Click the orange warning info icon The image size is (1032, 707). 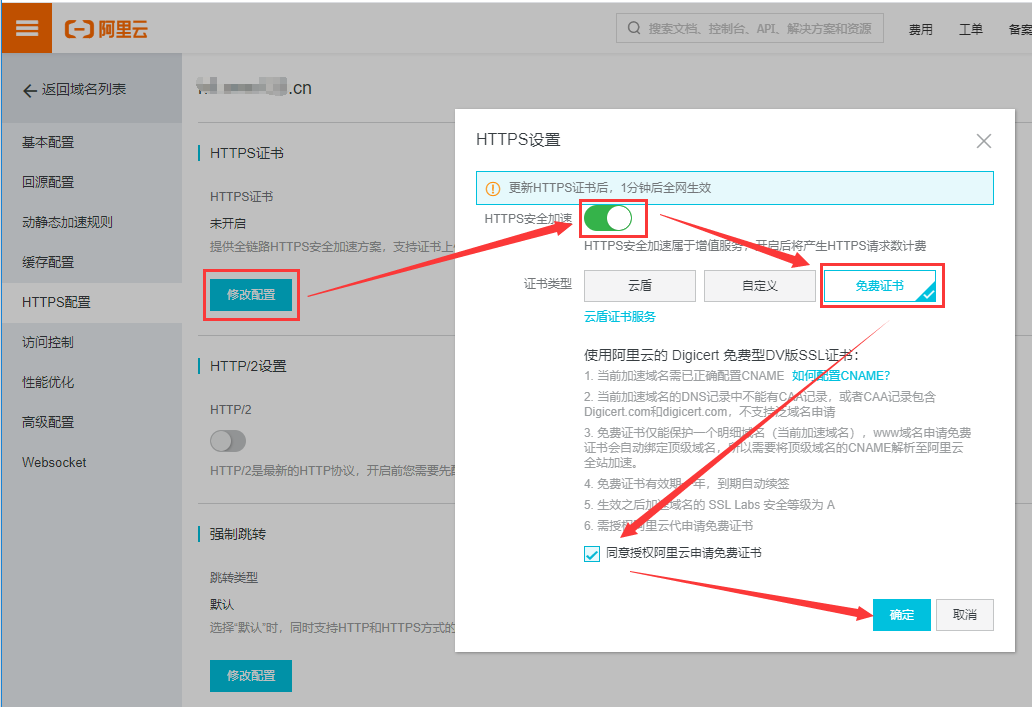492,188
